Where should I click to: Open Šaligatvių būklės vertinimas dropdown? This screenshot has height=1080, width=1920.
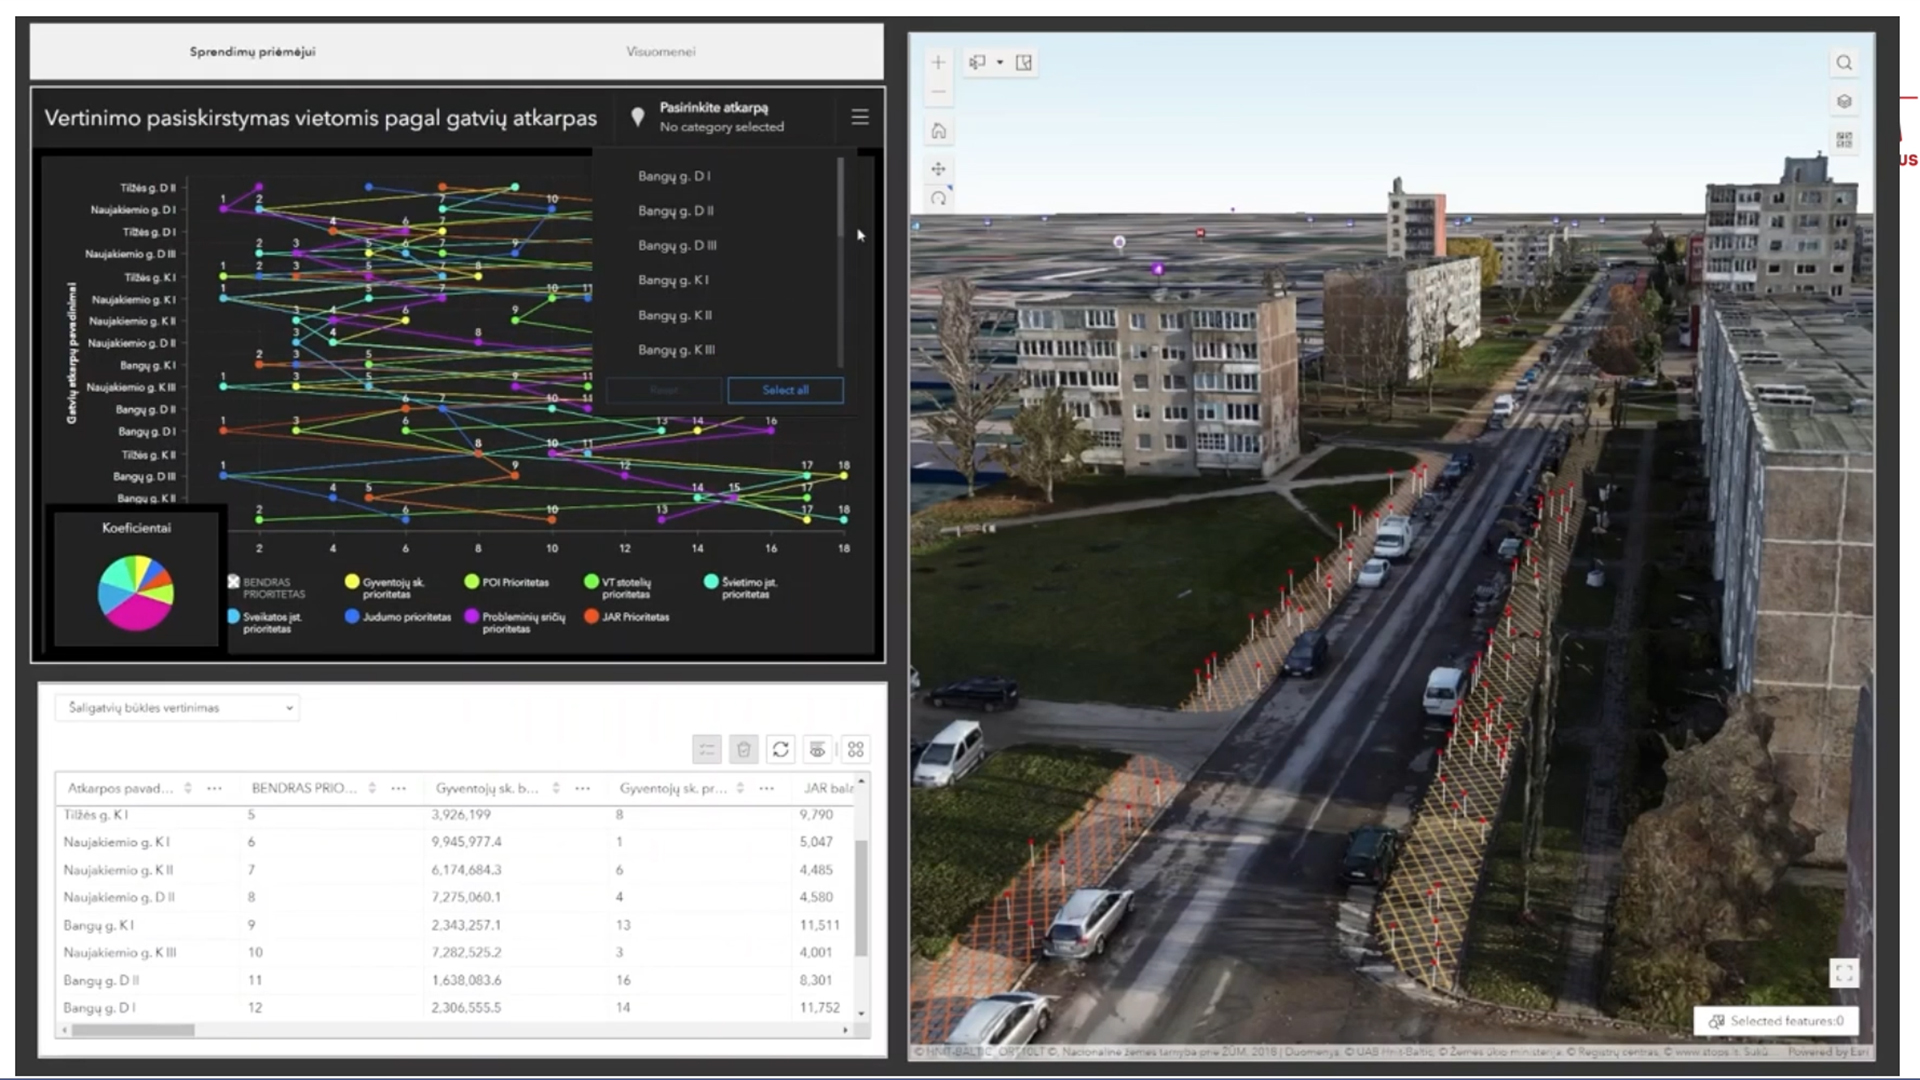(177, 708)
